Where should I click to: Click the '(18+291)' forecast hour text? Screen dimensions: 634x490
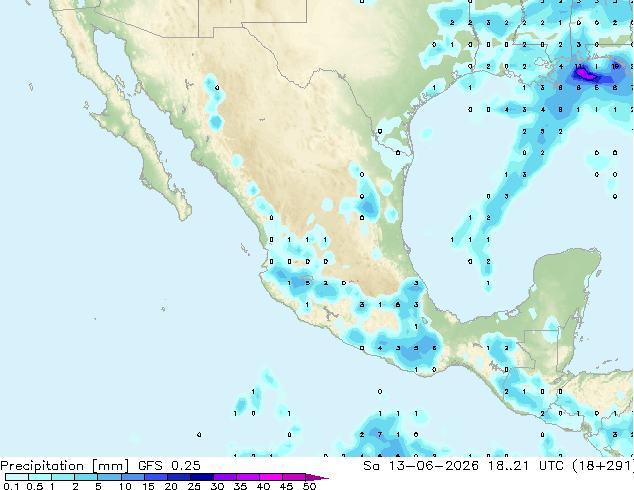point(603,466)
